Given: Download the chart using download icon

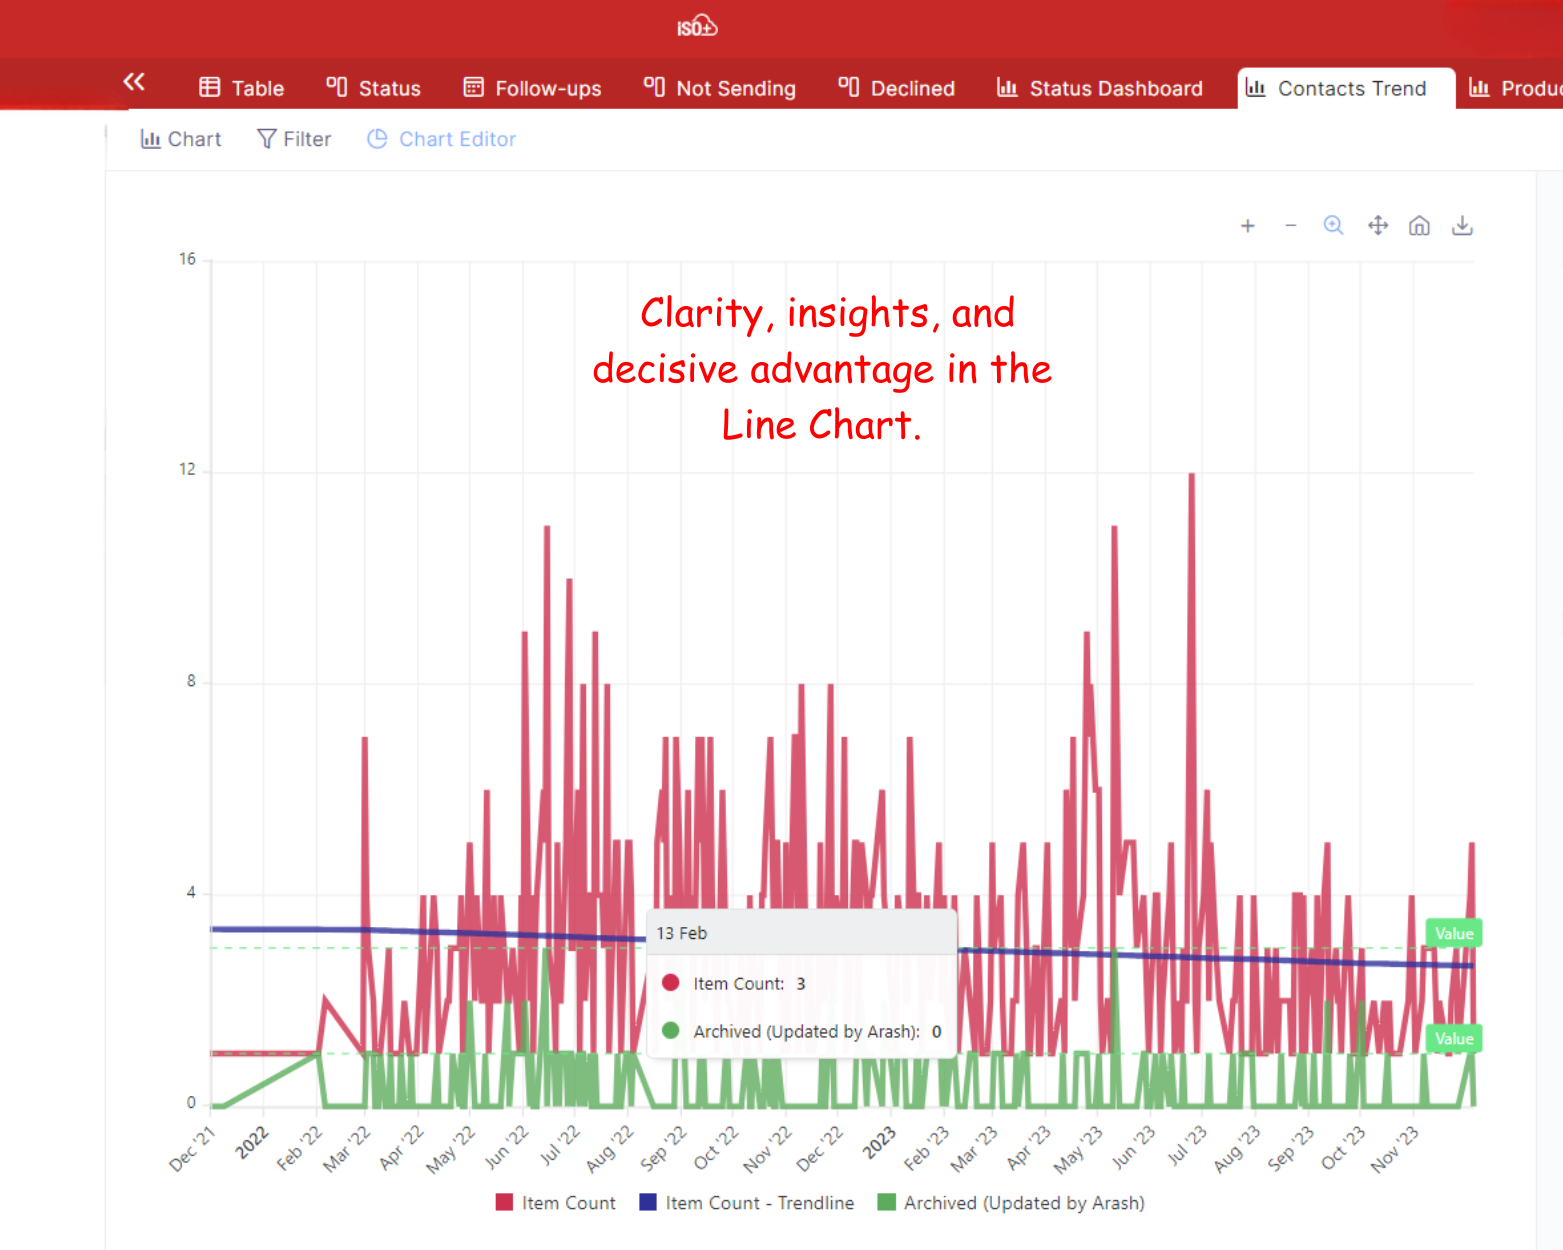Looking at the screenshot, I should point(1462,225).
